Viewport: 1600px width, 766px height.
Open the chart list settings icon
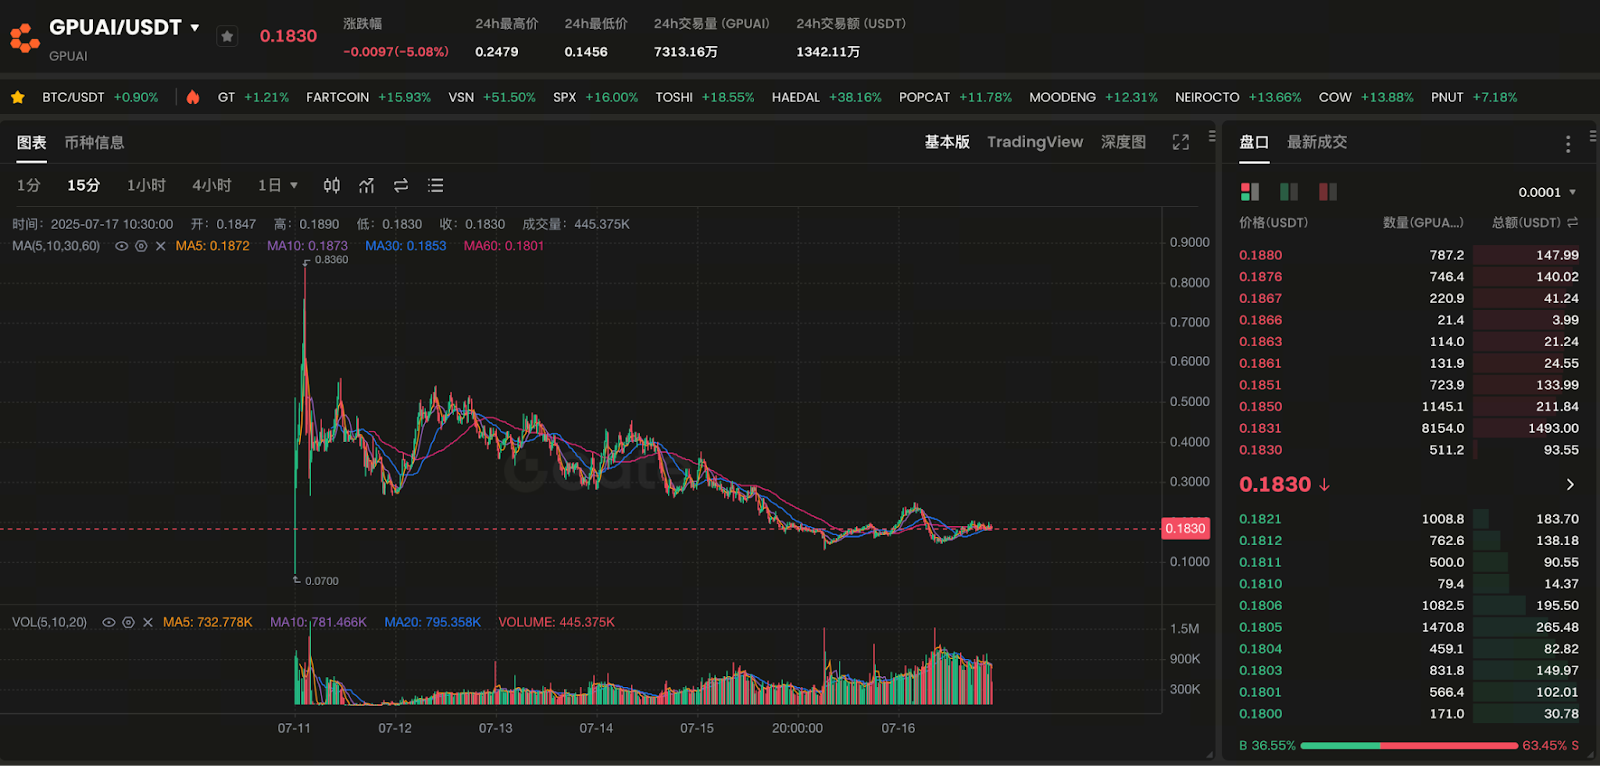(435, 185)
